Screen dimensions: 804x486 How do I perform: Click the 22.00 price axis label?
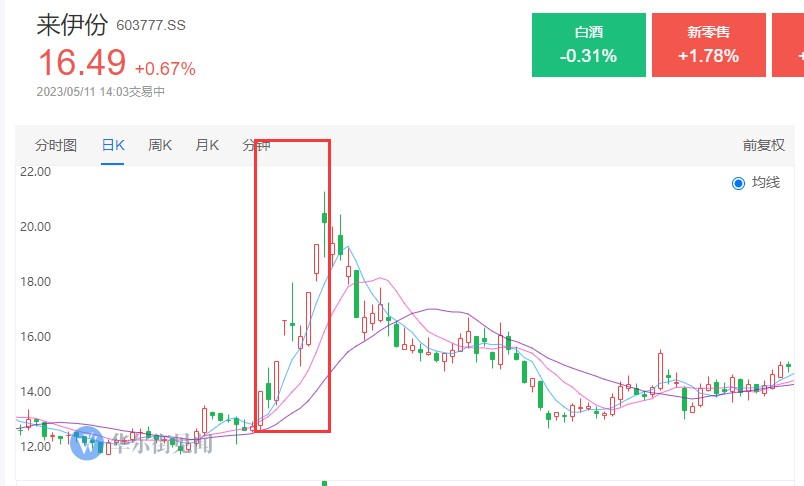tap(35, 172)
